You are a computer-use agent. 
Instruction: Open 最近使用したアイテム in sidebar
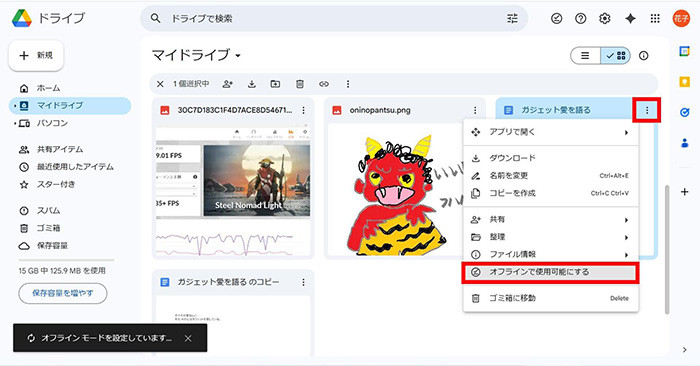70,167
